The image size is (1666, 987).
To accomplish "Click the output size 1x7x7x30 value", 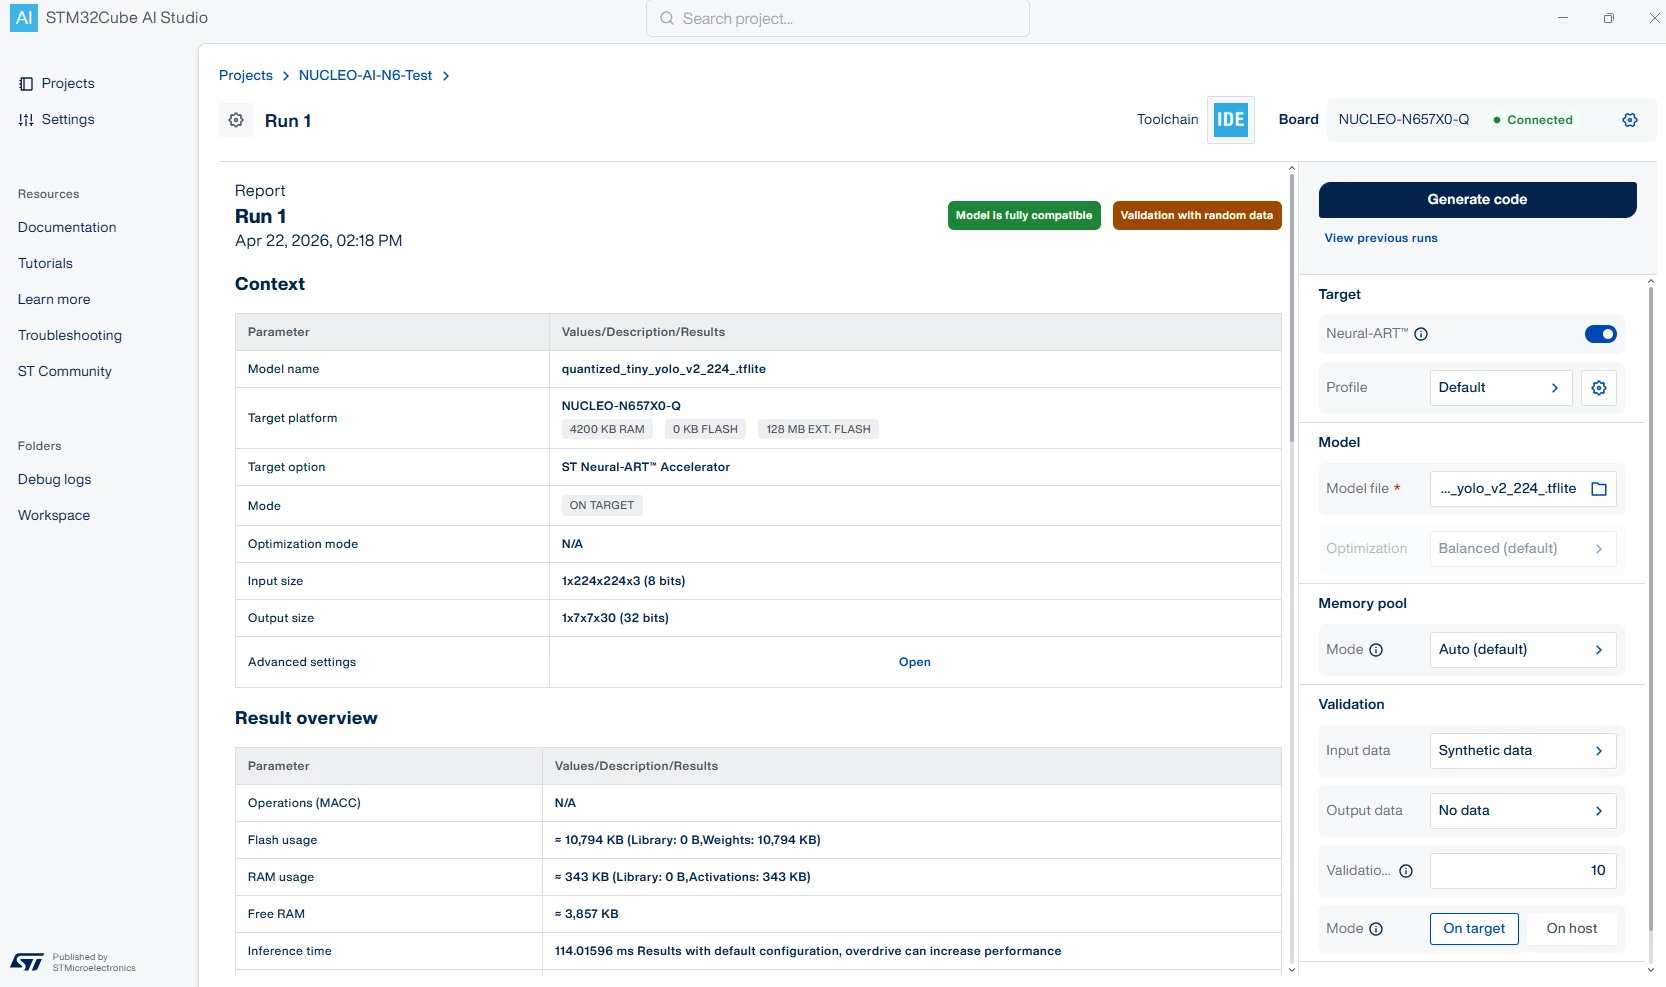I will pos(615,618).
